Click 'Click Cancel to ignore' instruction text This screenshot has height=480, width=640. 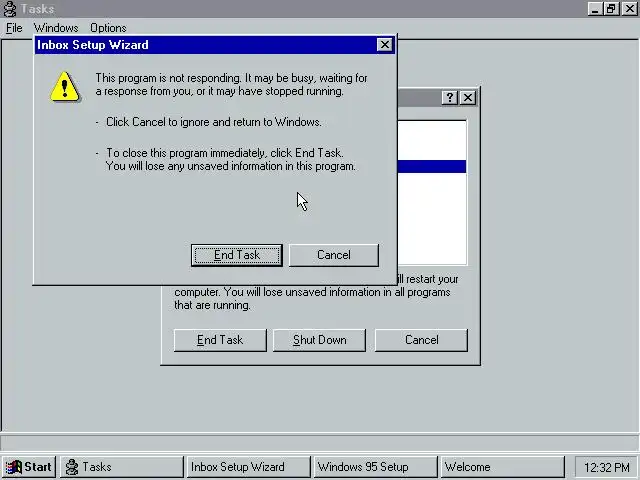click(213, 122)
